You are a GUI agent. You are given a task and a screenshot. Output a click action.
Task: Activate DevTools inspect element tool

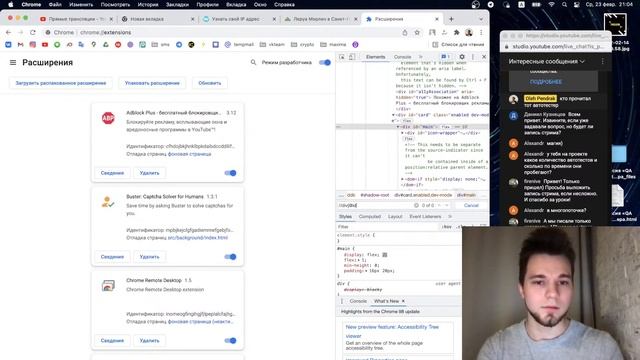tap(342, 57)
